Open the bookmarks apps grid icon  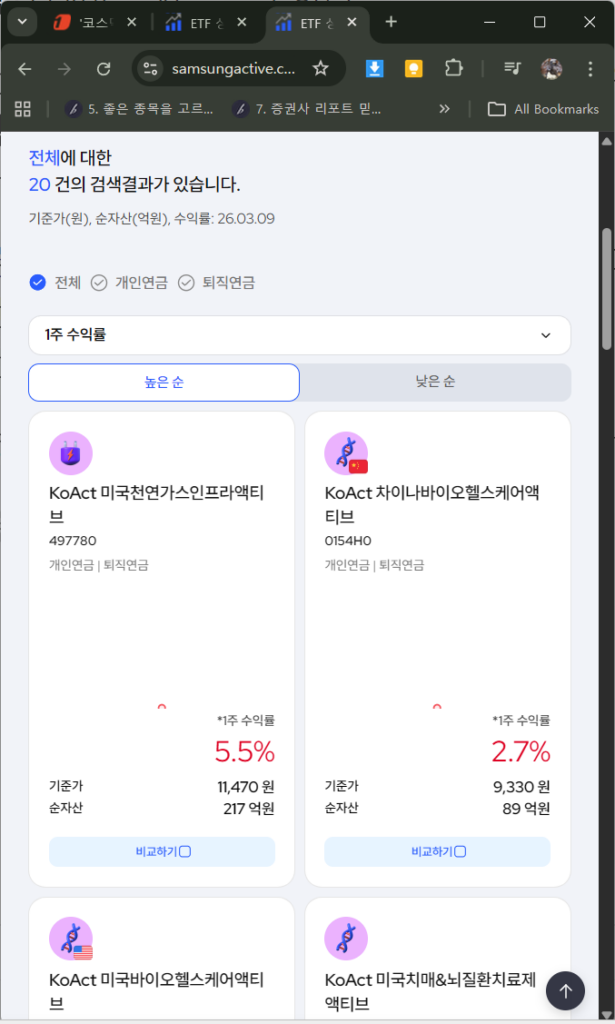[x=23, y=109]
